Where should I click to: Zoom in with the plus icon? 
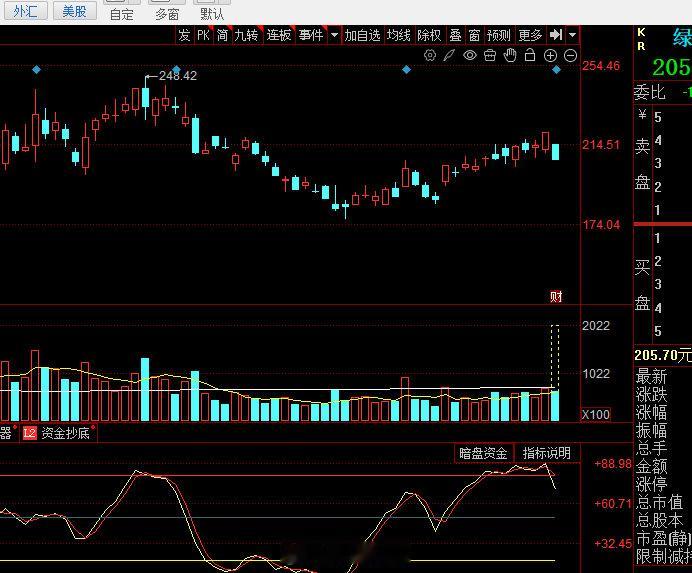(550, 56)
